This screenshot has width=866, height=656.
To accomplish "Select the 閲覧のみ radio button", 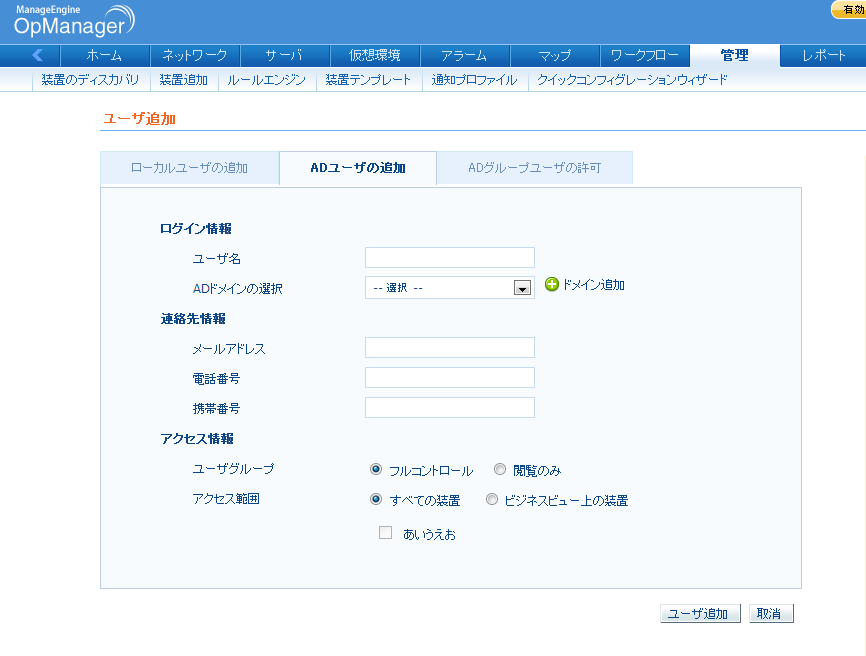I will [x=500, y=469].
